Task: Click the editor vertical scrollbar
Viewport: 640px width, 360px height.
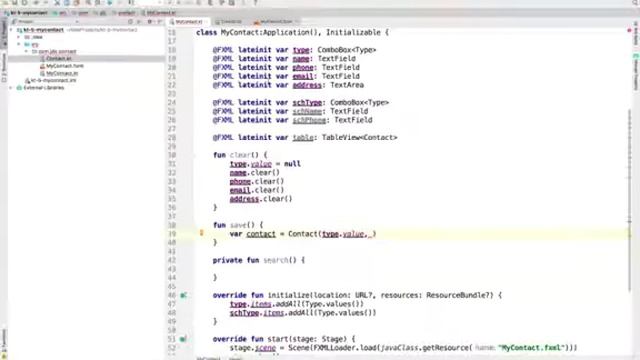Action: (630, 200)
